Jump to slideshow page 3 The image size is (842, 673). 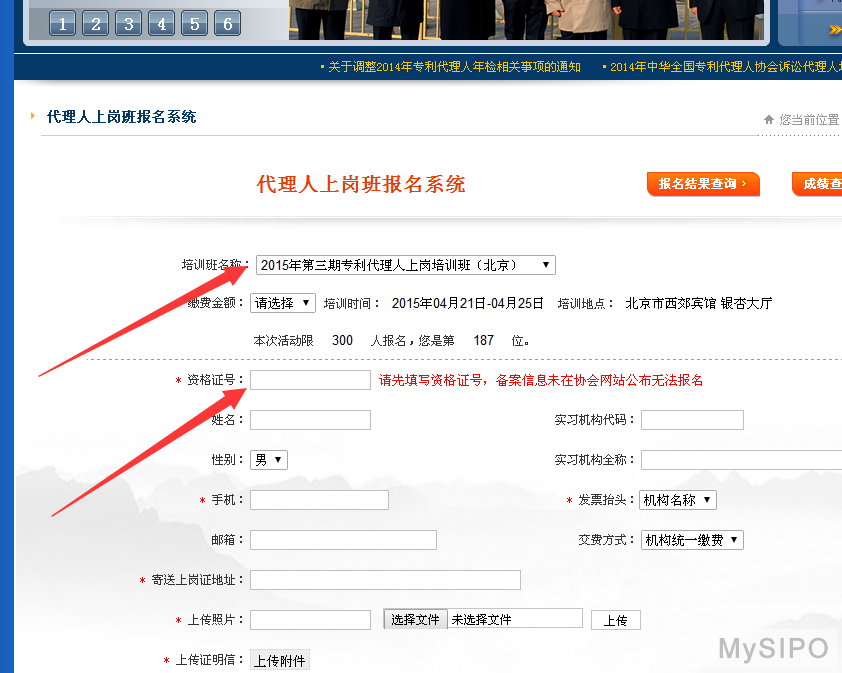coord(128,24)
